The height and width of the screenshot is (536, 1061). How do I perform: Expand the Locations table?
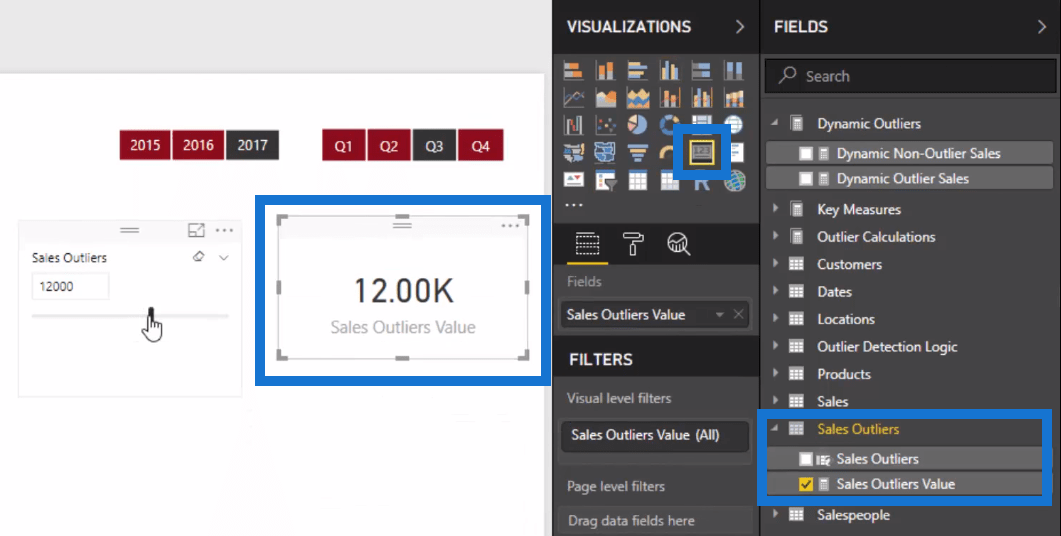click(775, 319)
